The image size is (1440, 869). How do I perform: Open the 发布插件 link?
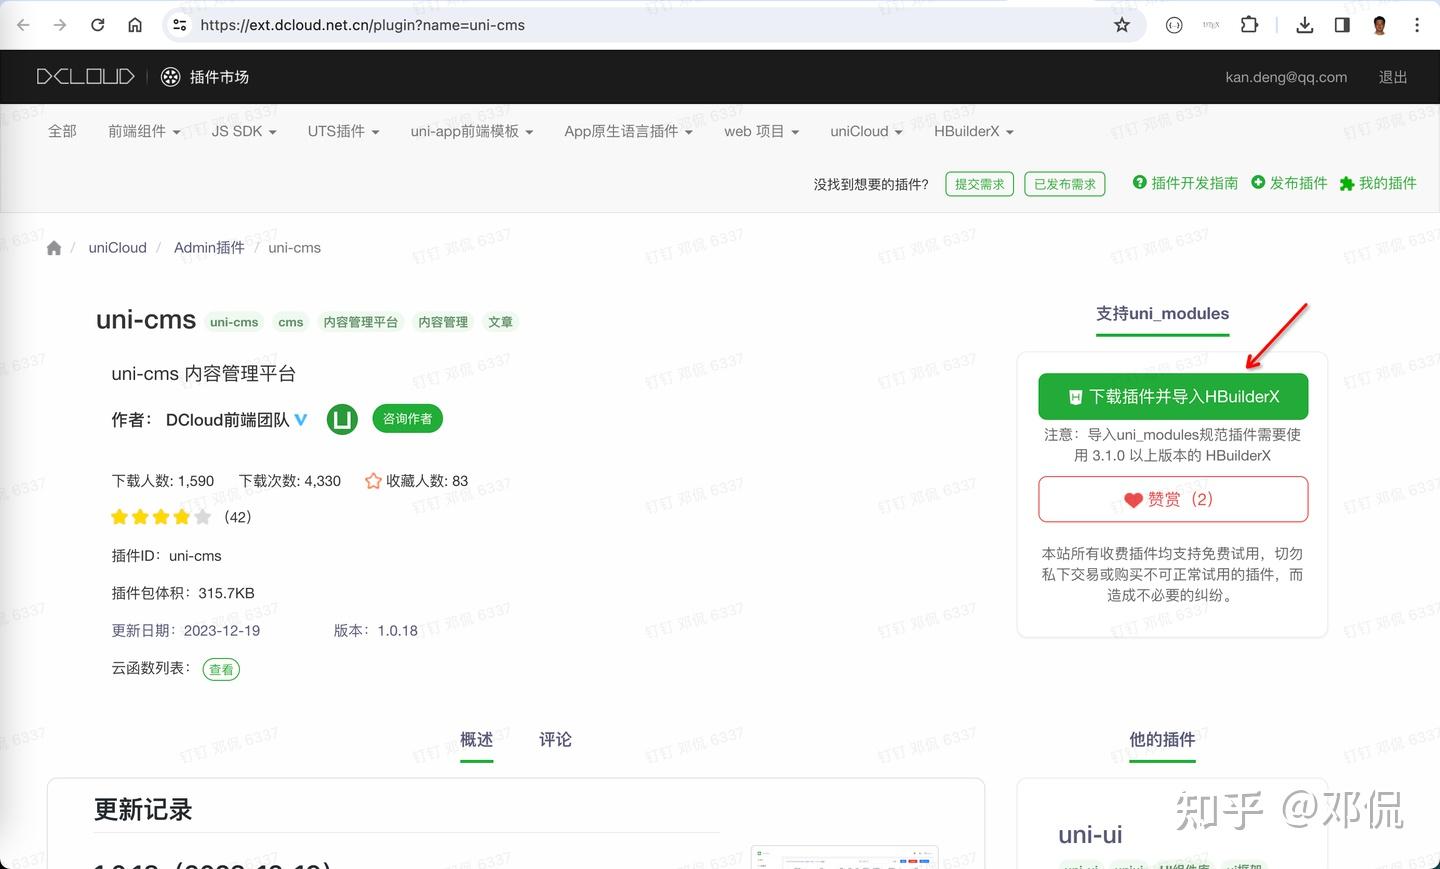1298,183
